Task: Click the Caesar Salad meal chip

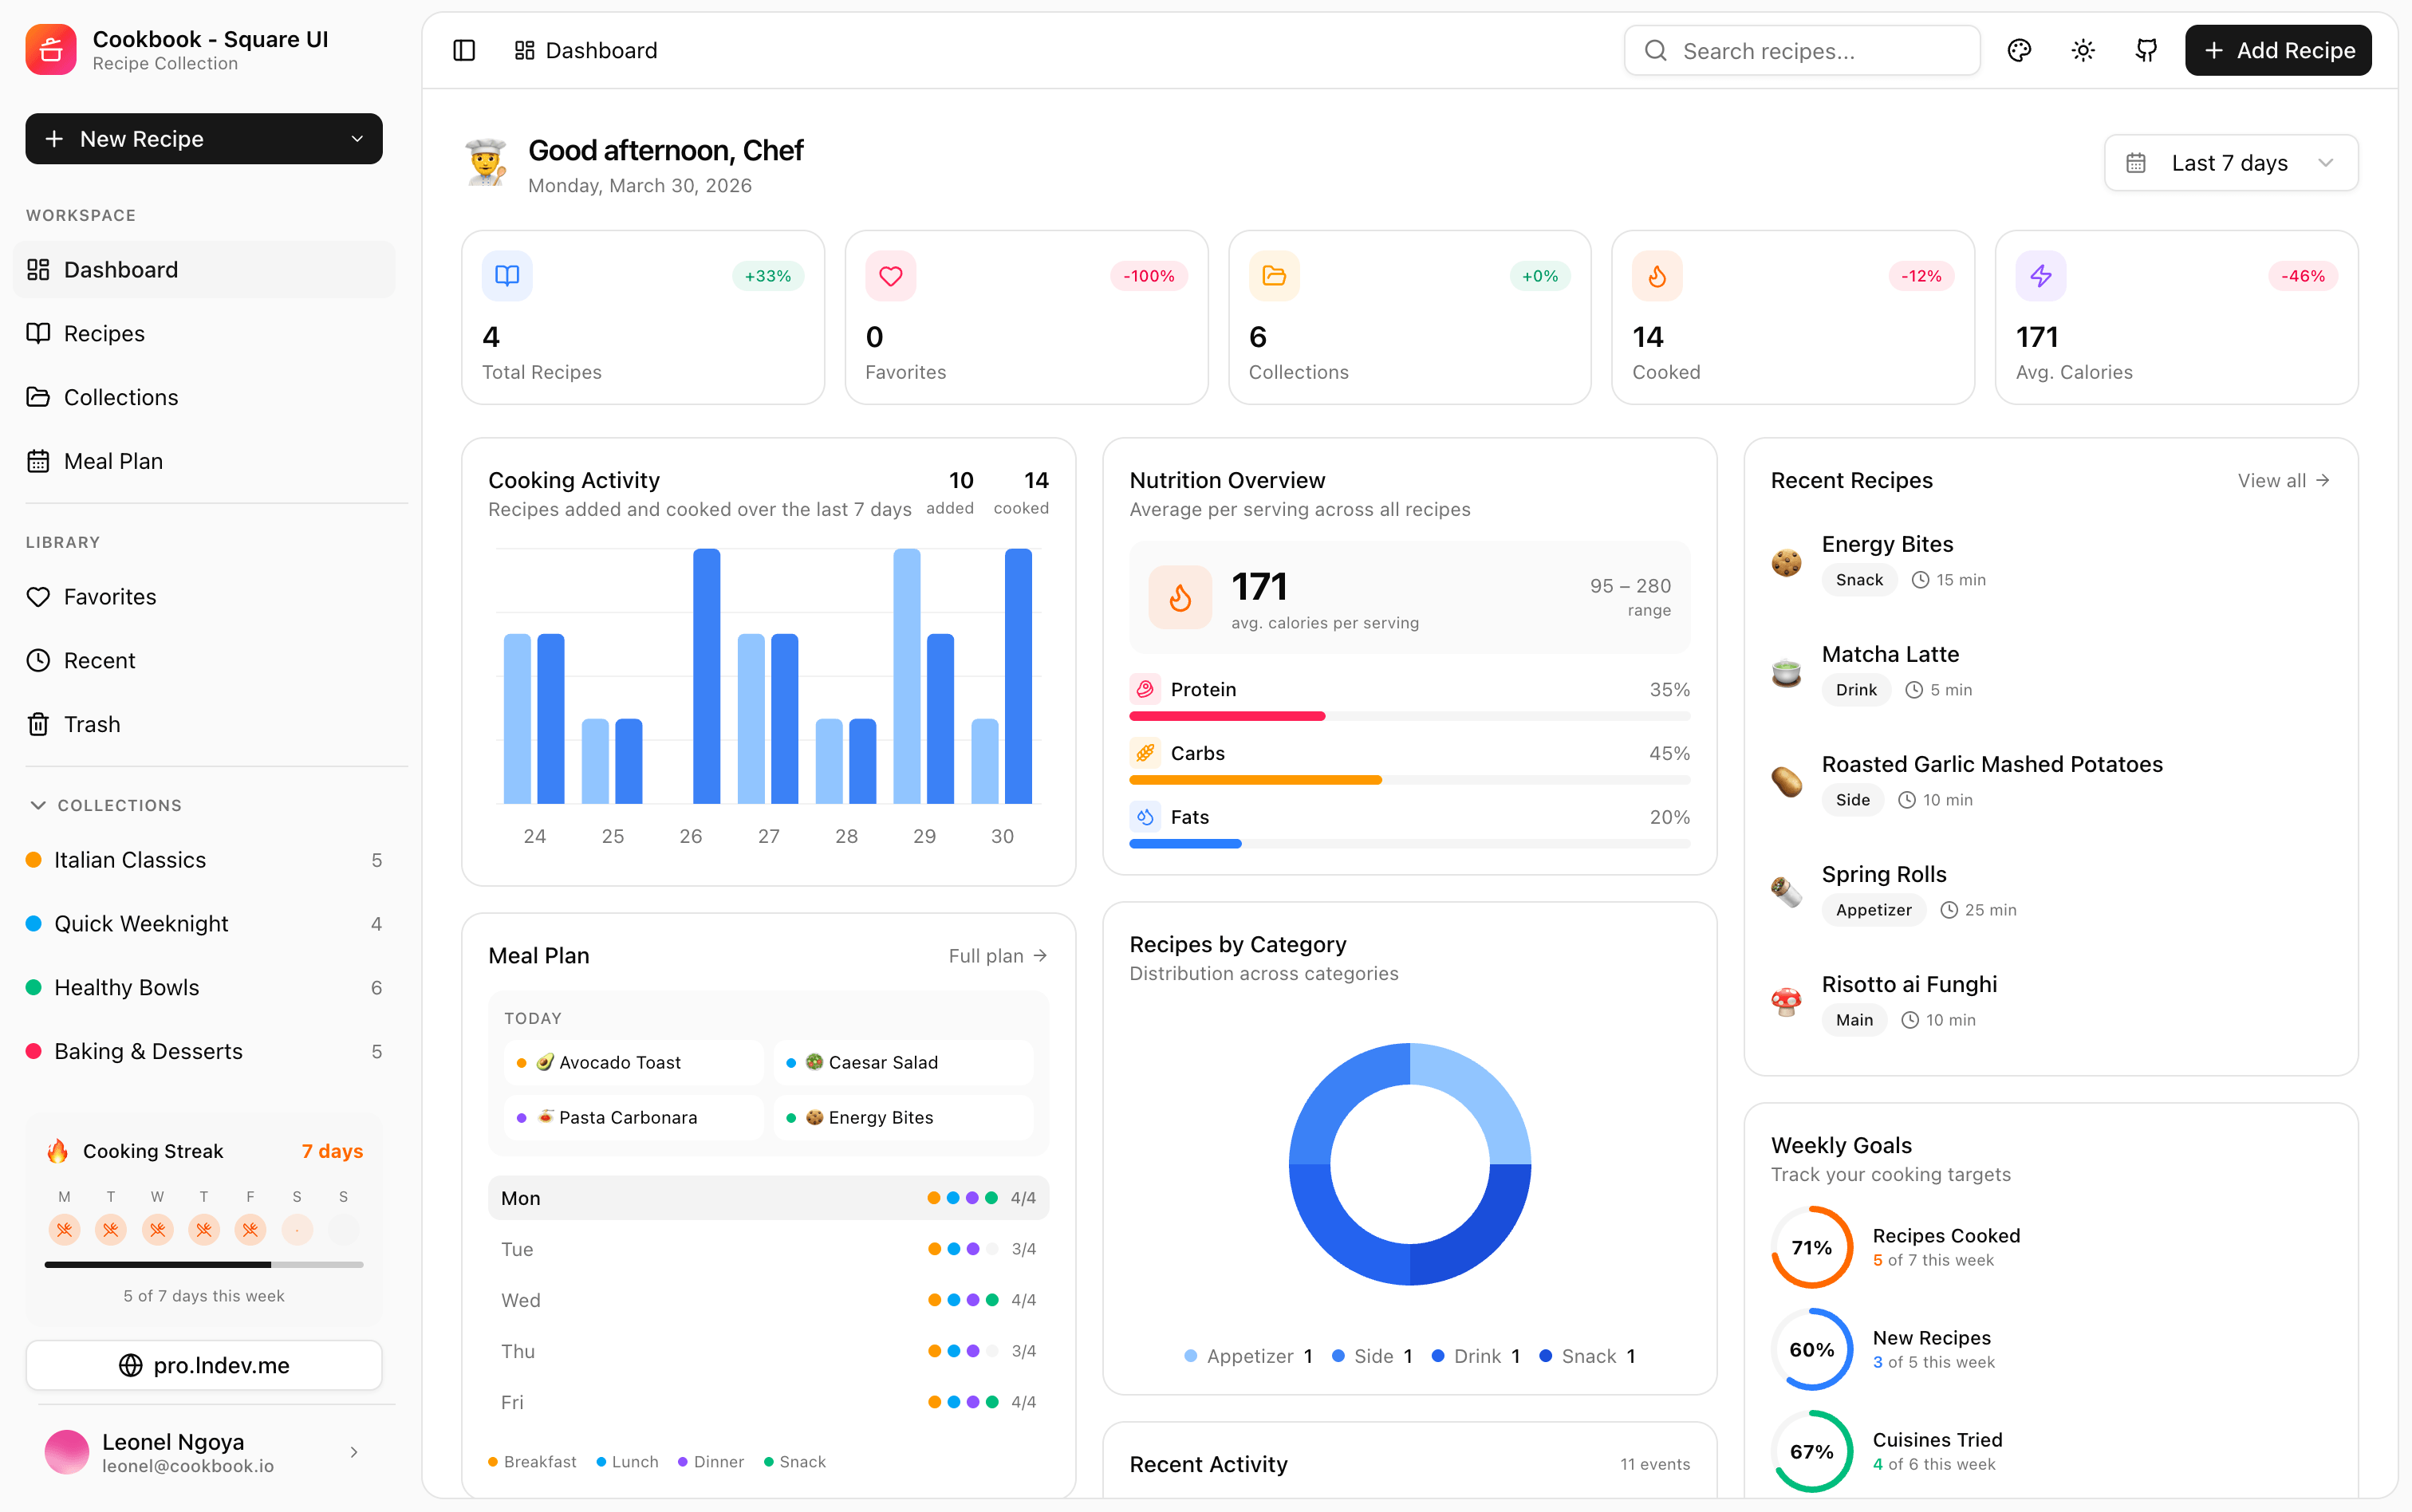Action: (x=904, y=1062)
